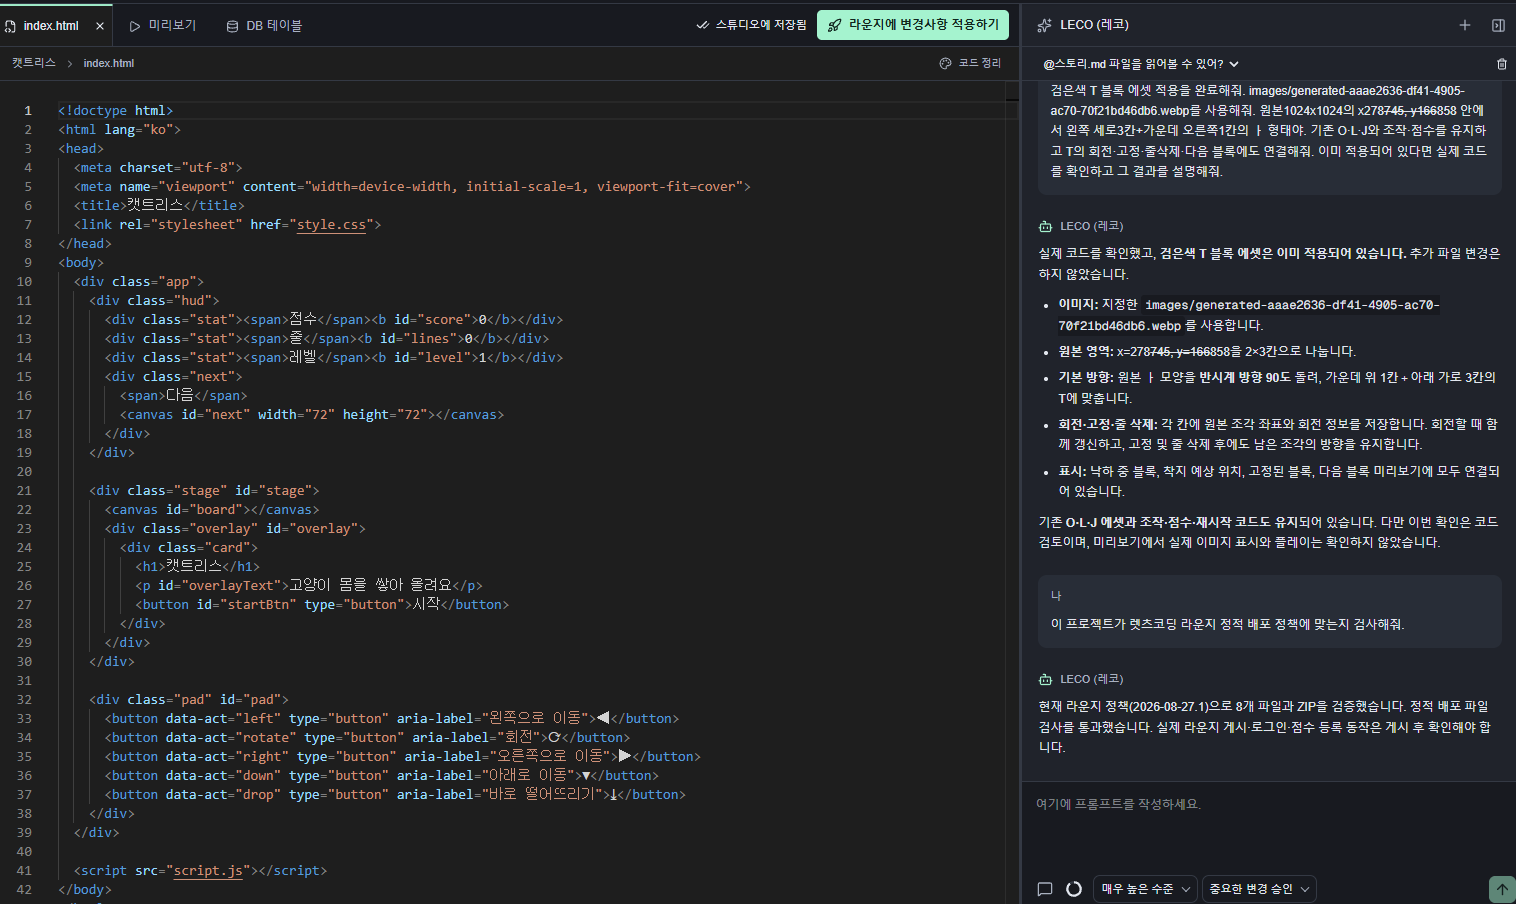Expand the 매우 높은 수준 level dropdown

coord(1145,888)
